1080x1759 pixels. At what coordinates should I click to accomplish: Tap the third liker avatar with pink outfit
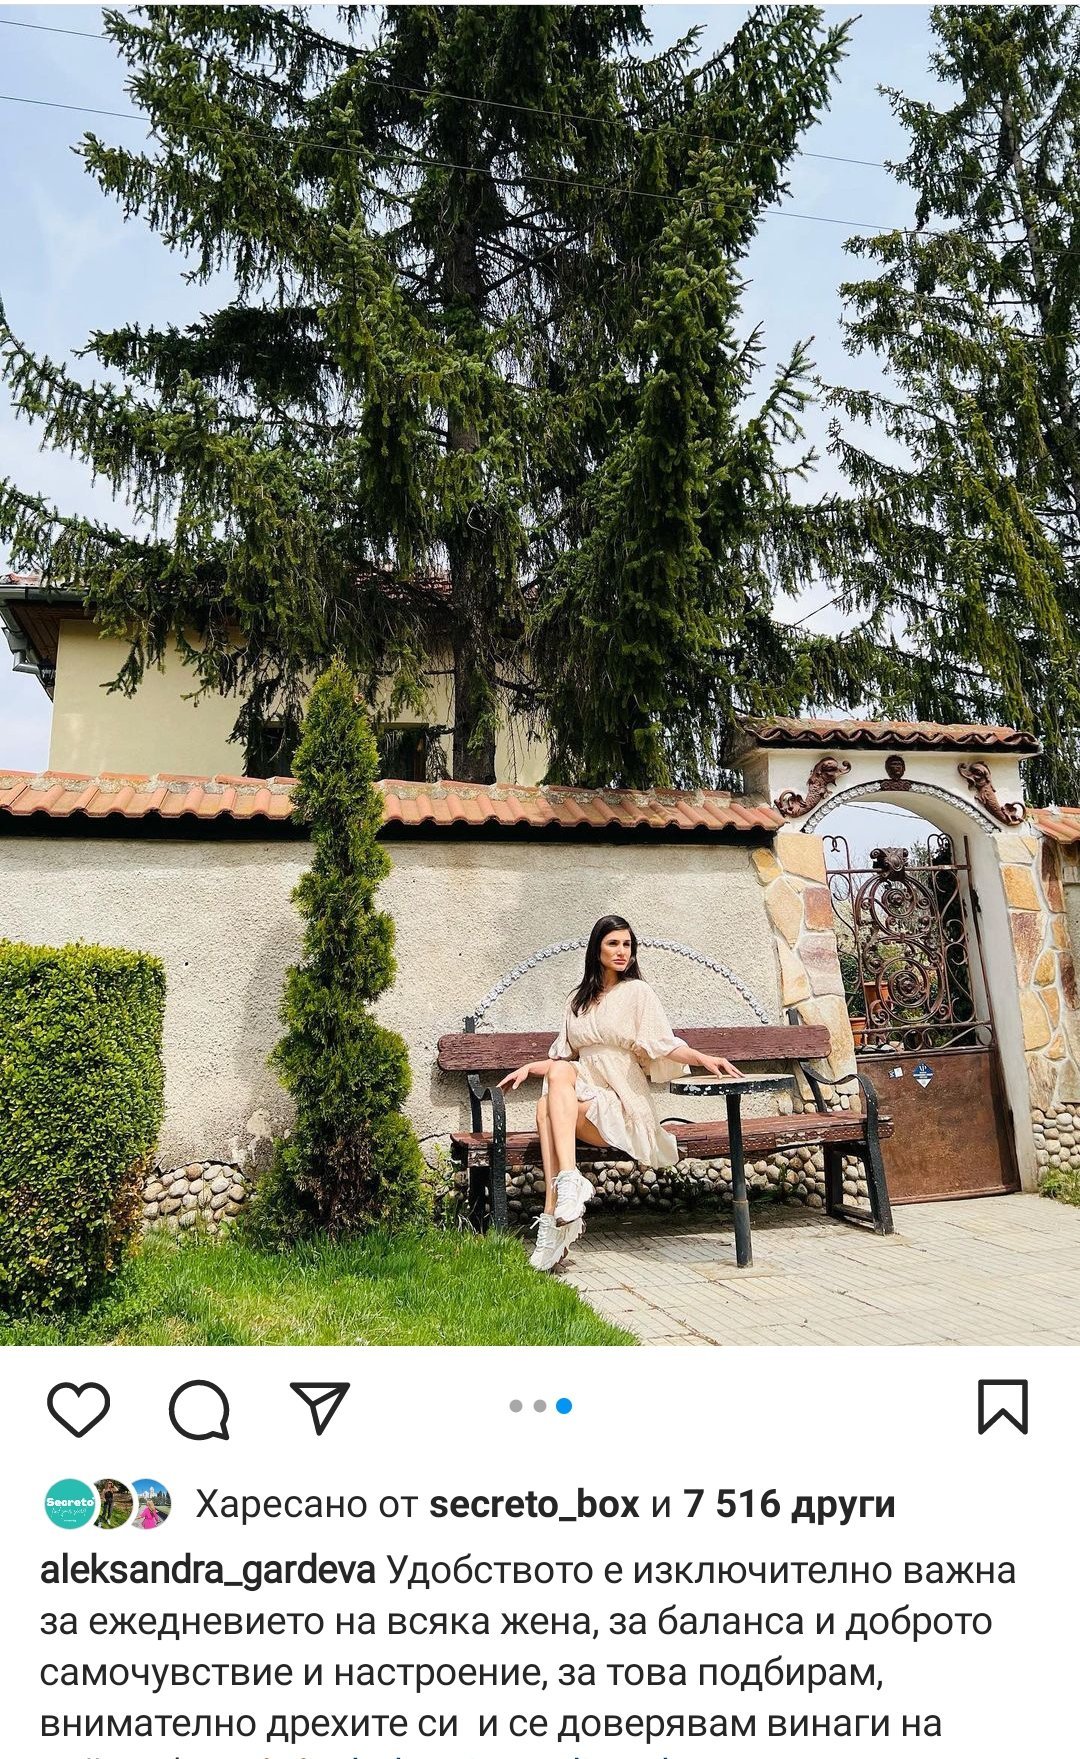click(x=152, y=1503)
